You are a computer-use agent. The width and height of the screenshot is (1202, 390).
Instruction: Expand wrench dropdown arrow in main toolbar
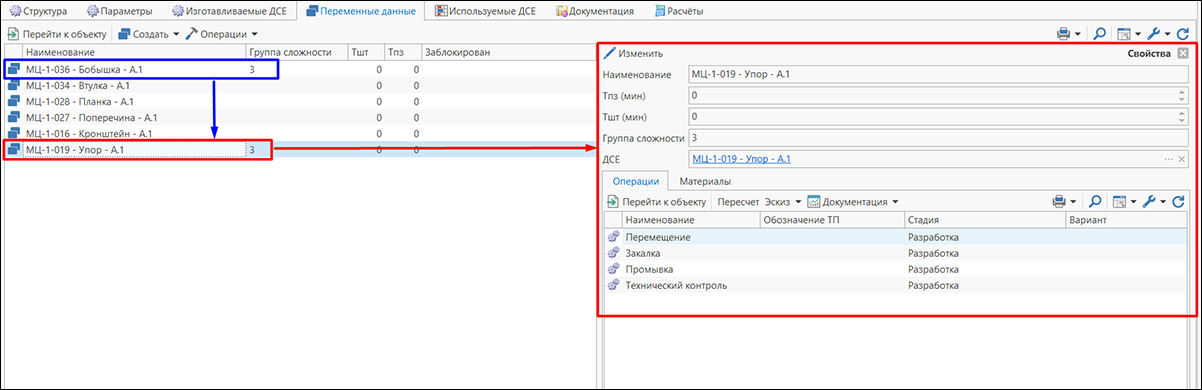point(1168,34)
